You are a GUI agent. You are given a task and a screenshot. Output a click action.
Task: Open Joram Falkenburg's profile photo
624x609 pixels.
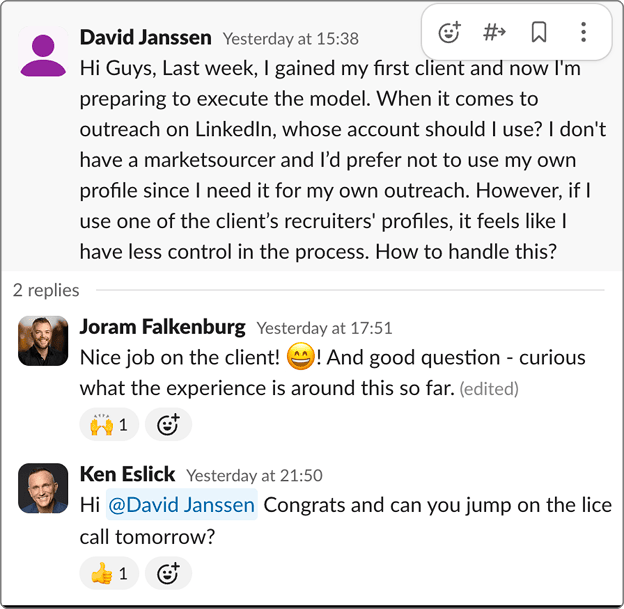[43, 341]
